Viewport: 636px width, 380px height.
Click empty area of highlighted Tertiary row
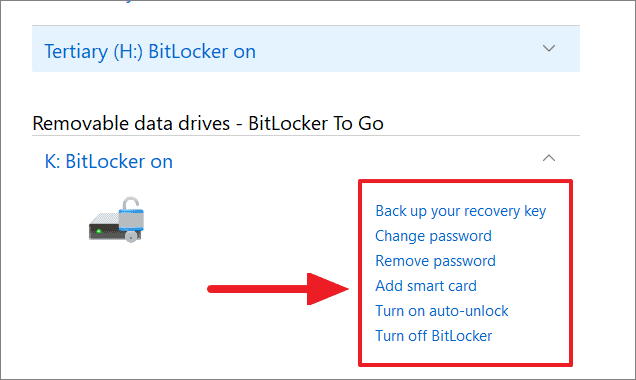coord(398,49)
